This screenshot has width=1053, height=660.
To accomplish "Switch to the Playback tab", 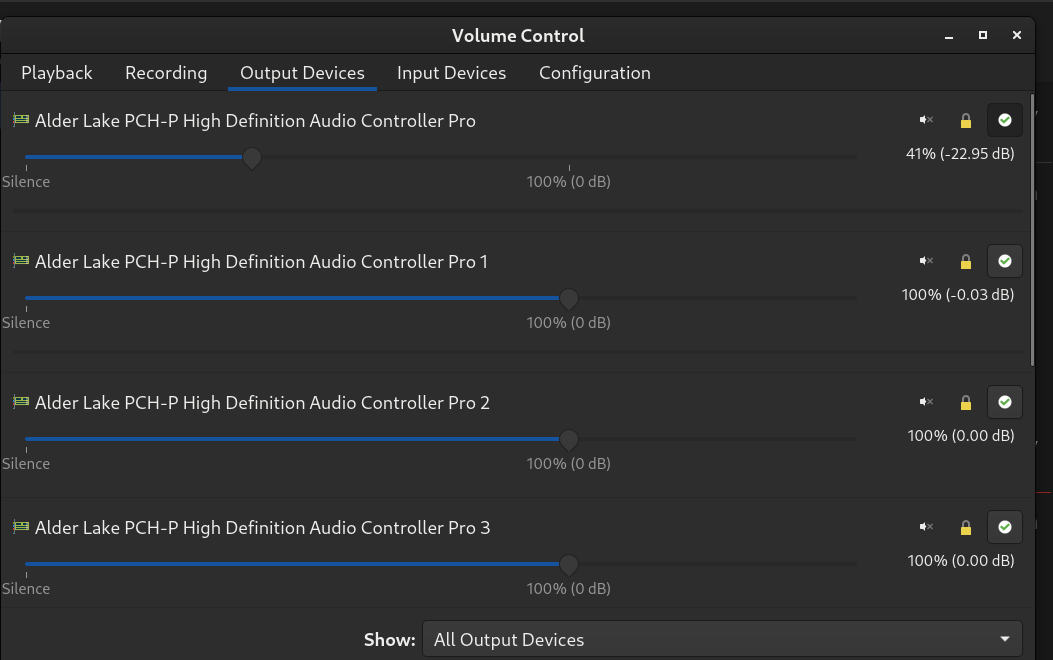I will tap(57, 73).
